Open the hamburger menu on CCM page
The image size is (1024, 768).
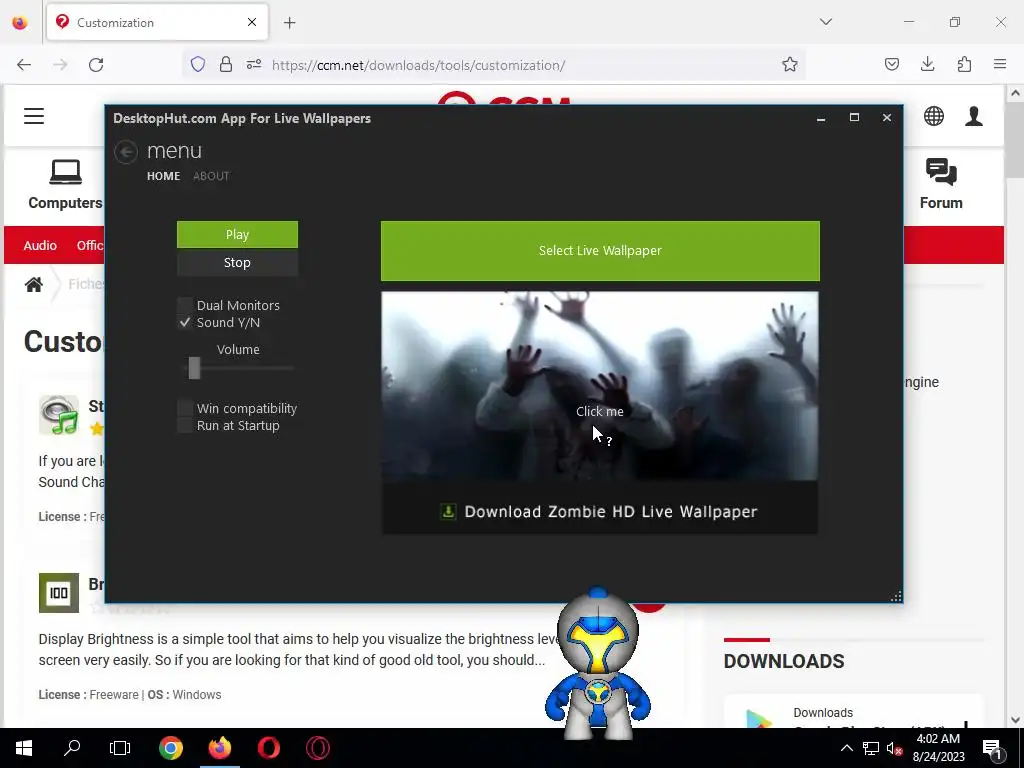coord(34,116)
